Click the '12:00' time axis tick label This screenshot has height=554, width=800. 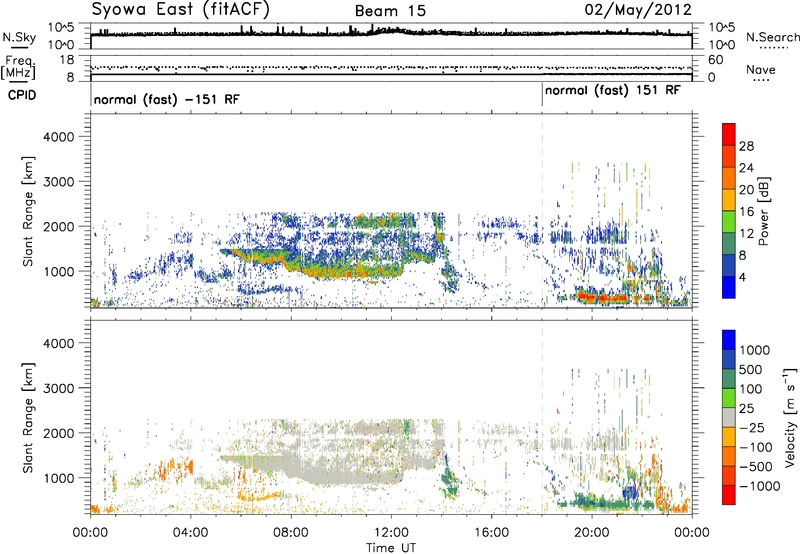pos(391,533)
